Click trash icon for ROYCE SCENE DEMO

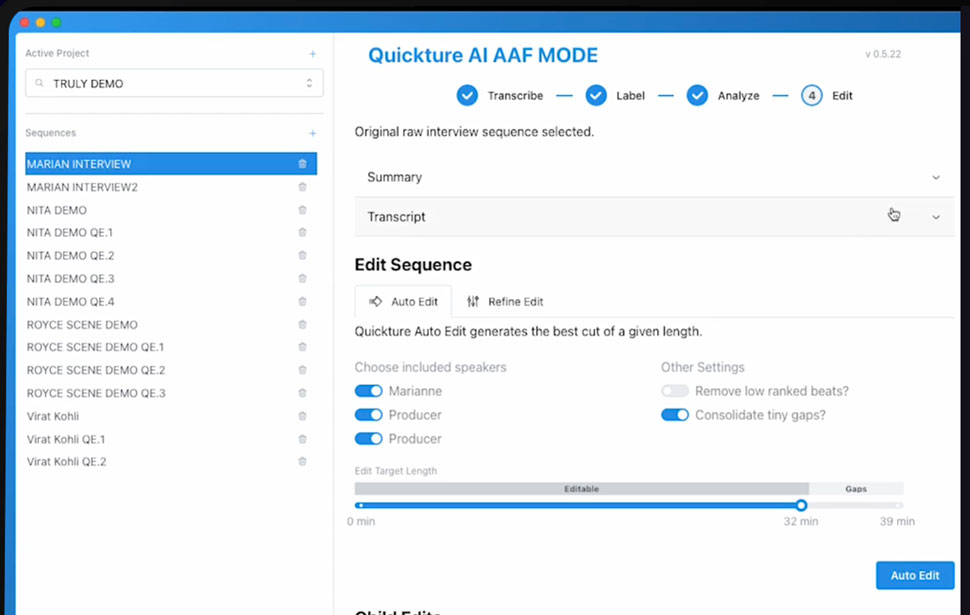[x=302, y=325]
